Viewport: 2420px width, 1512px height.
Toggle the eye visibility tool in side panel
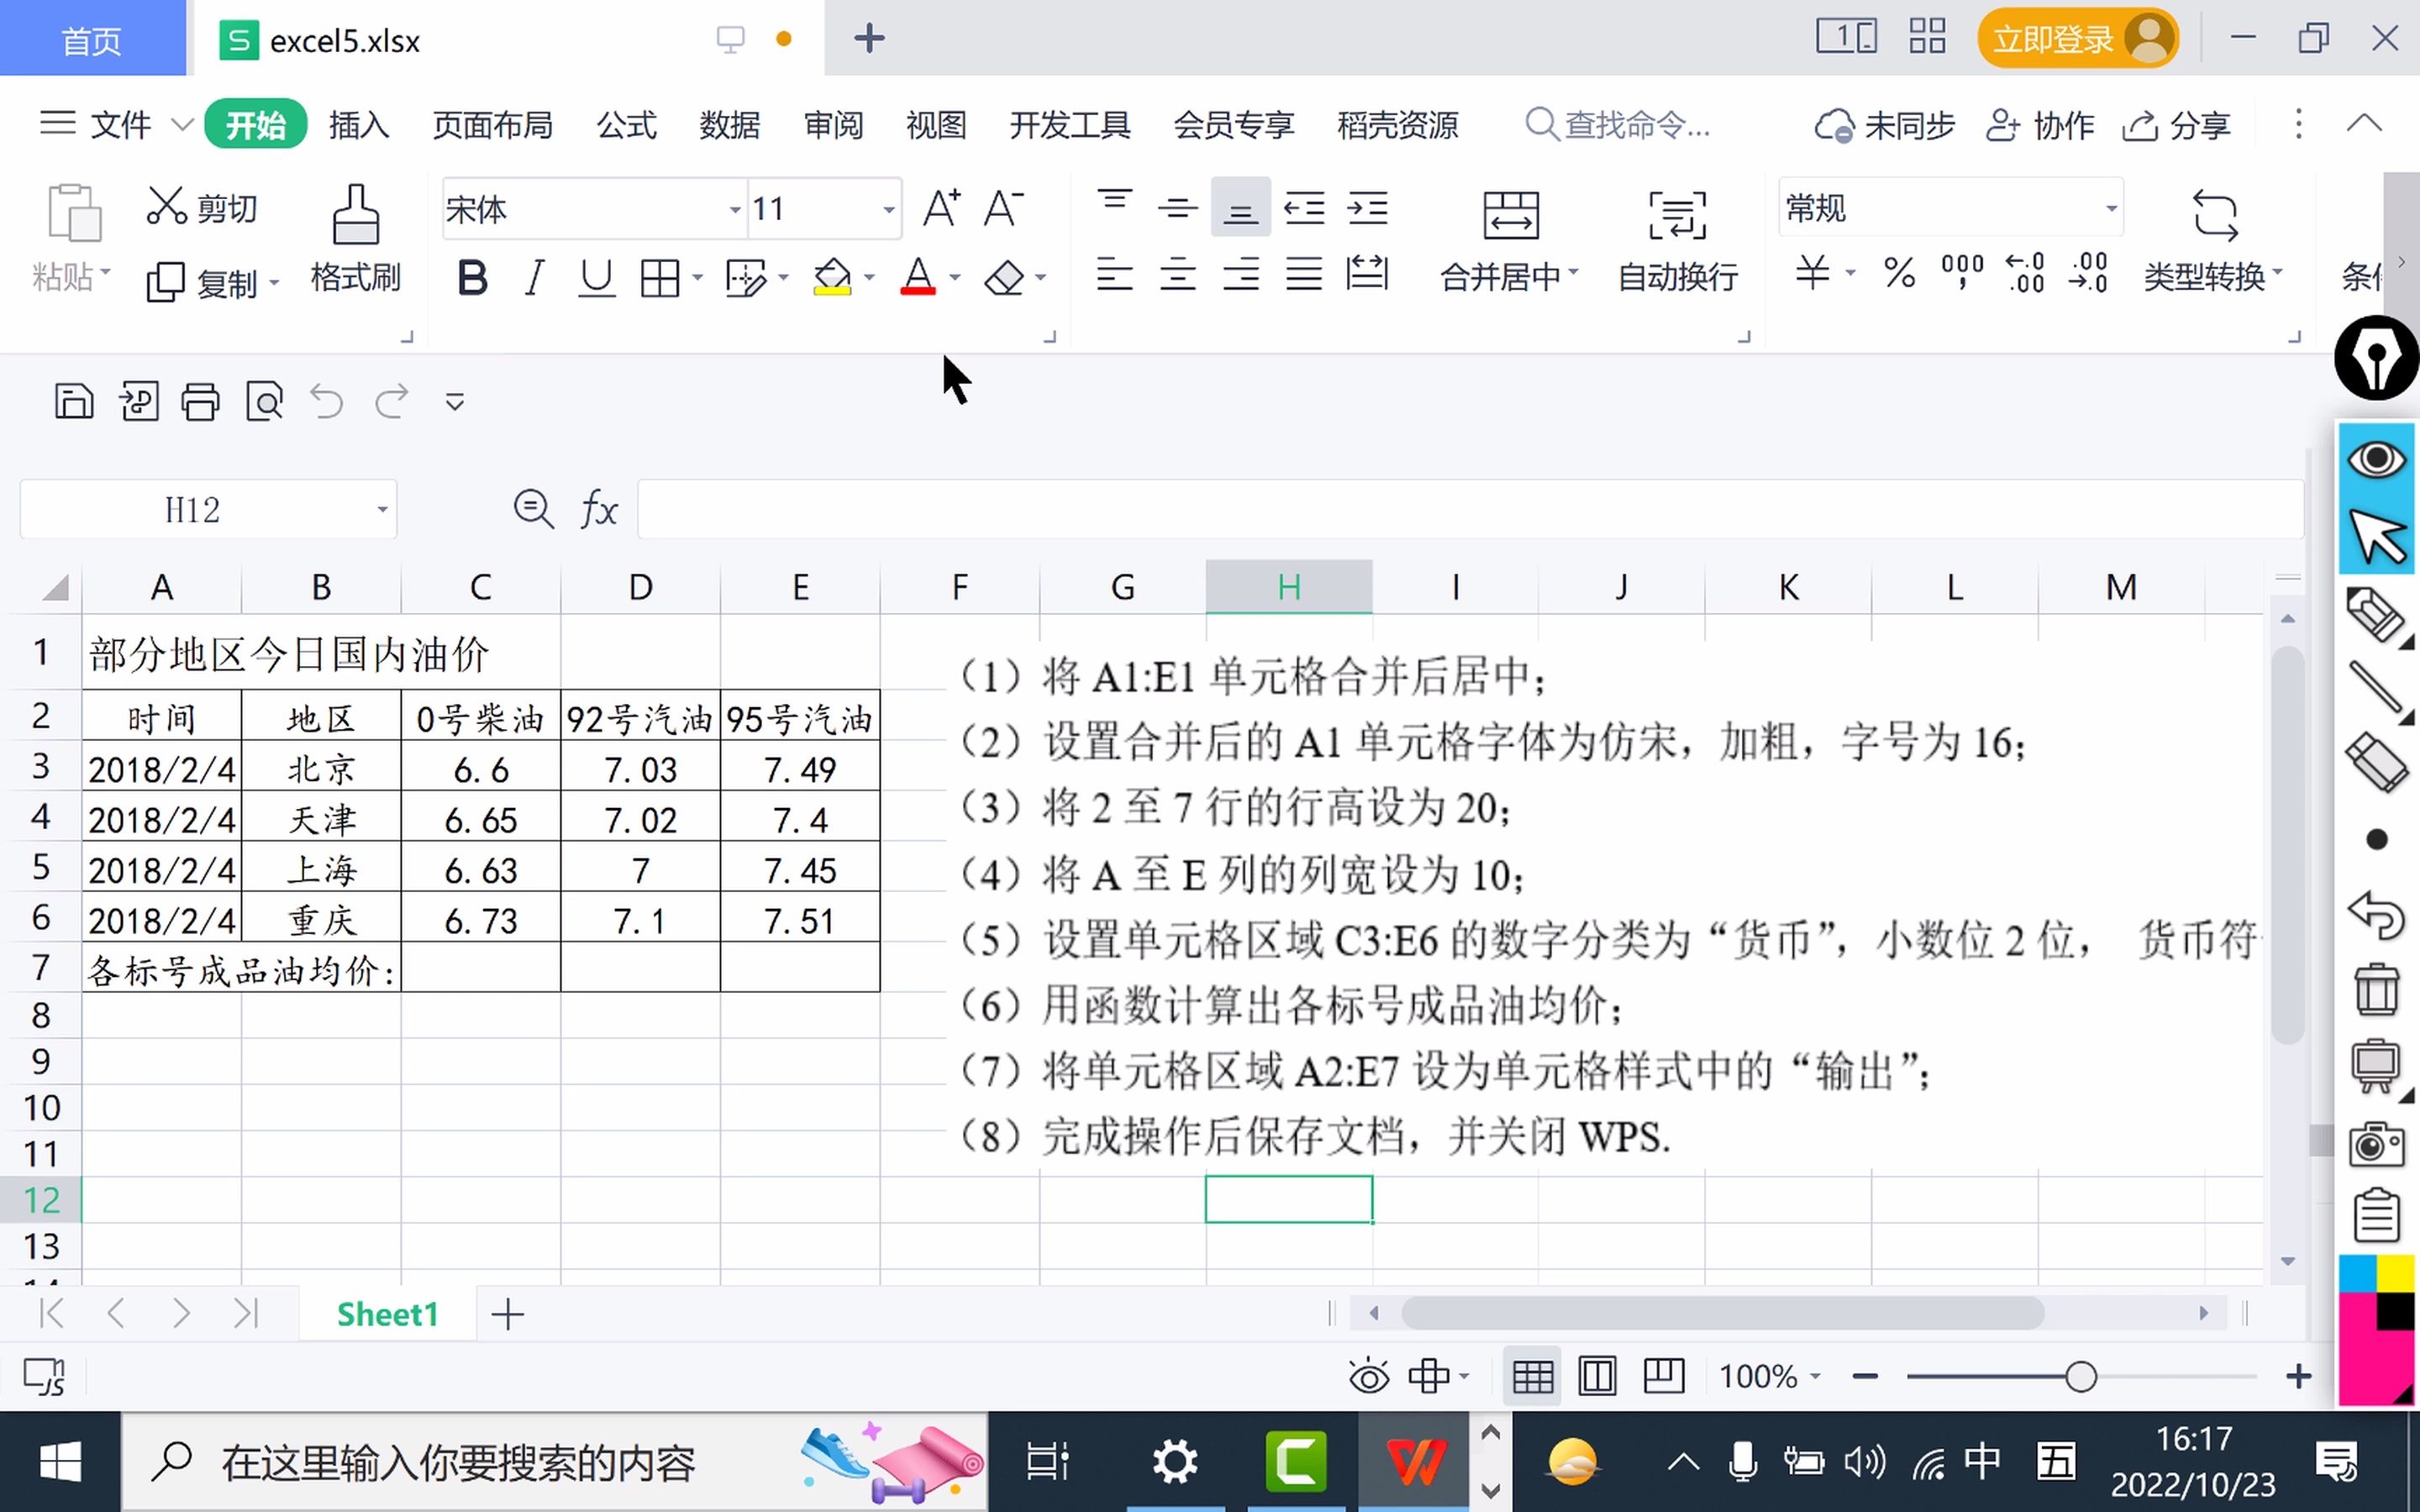pos(2376,460)
